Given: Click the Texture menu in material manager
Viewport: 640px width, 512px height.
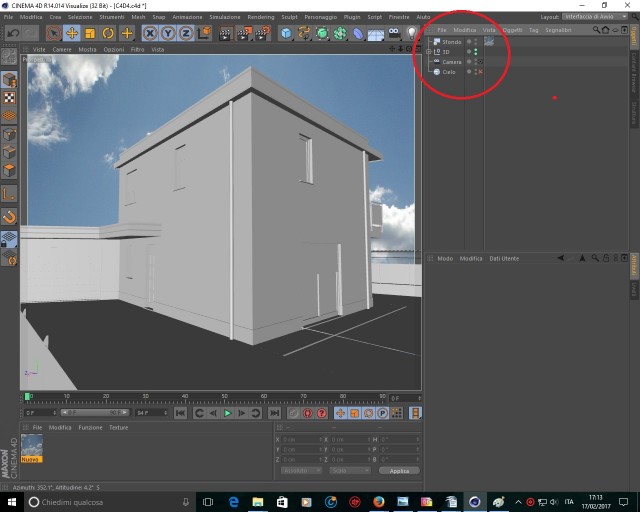Looking at the screenshot, I should tap(118, 427).
